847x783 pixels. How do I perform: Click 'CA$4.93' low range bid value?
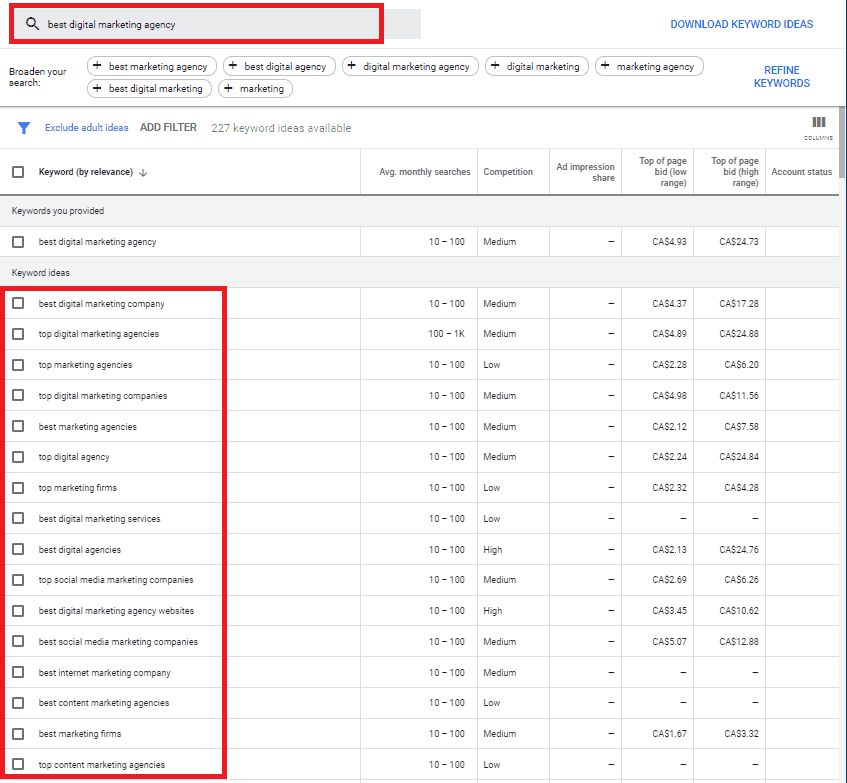pos(669,242)
